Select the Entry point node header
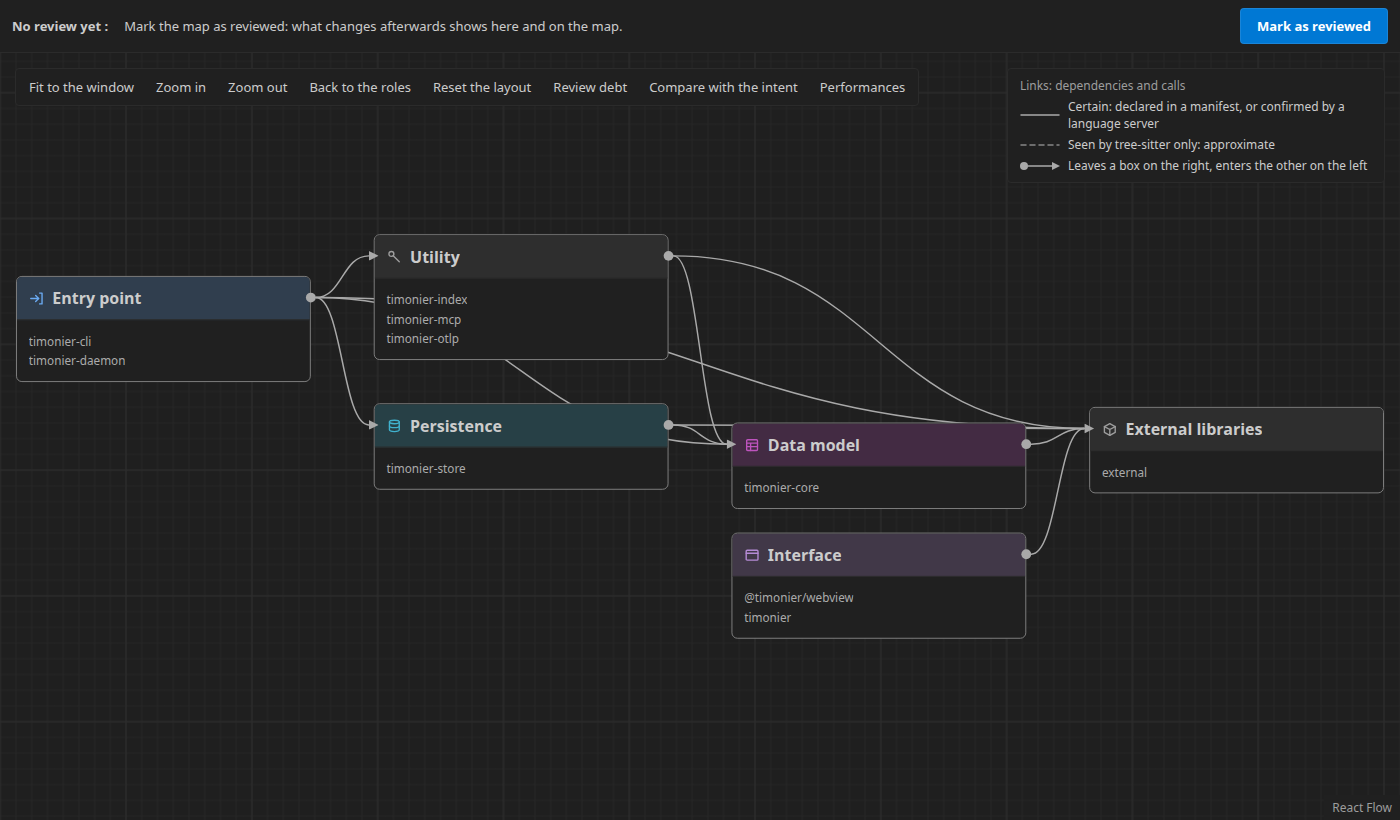The width and height of the screenshot is (1400, 820). [x=163, y=298]
